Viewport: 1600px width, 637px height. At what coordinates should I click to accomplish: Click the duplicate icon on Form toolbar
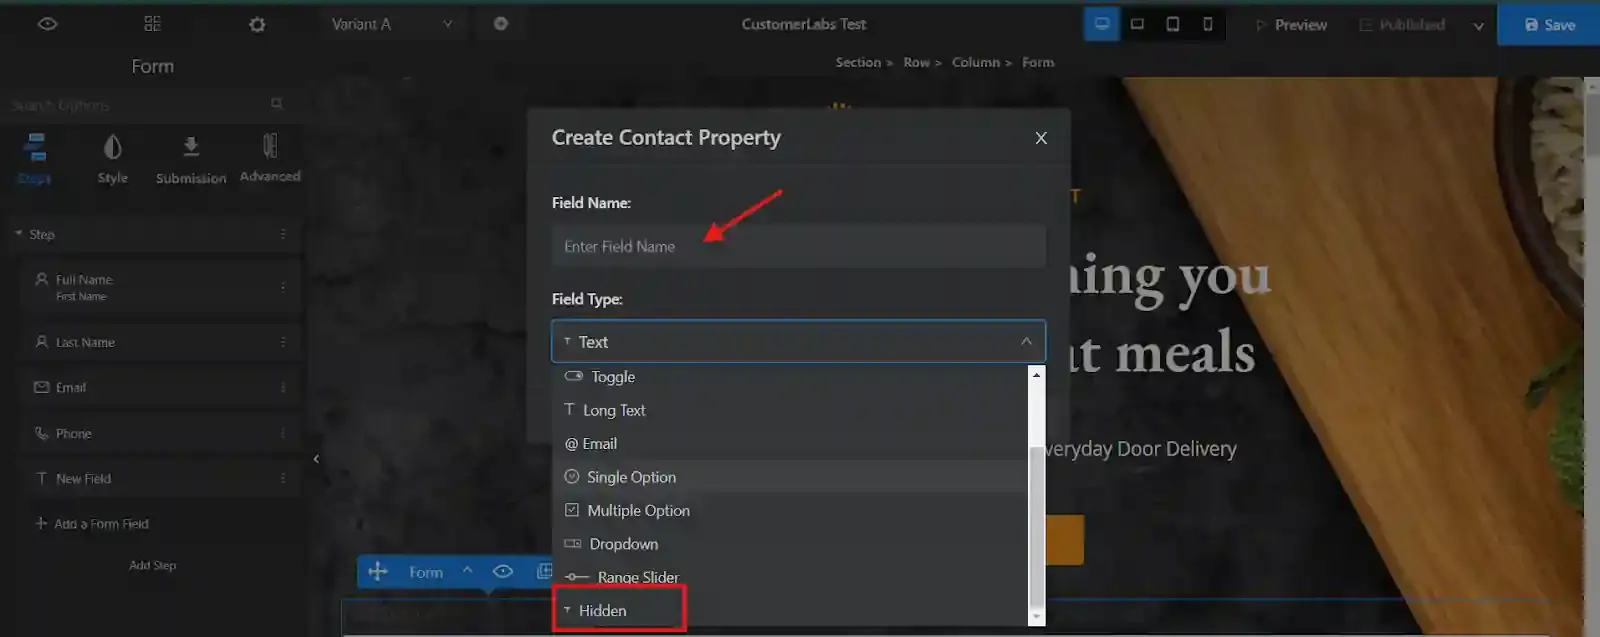coord(544,571)
